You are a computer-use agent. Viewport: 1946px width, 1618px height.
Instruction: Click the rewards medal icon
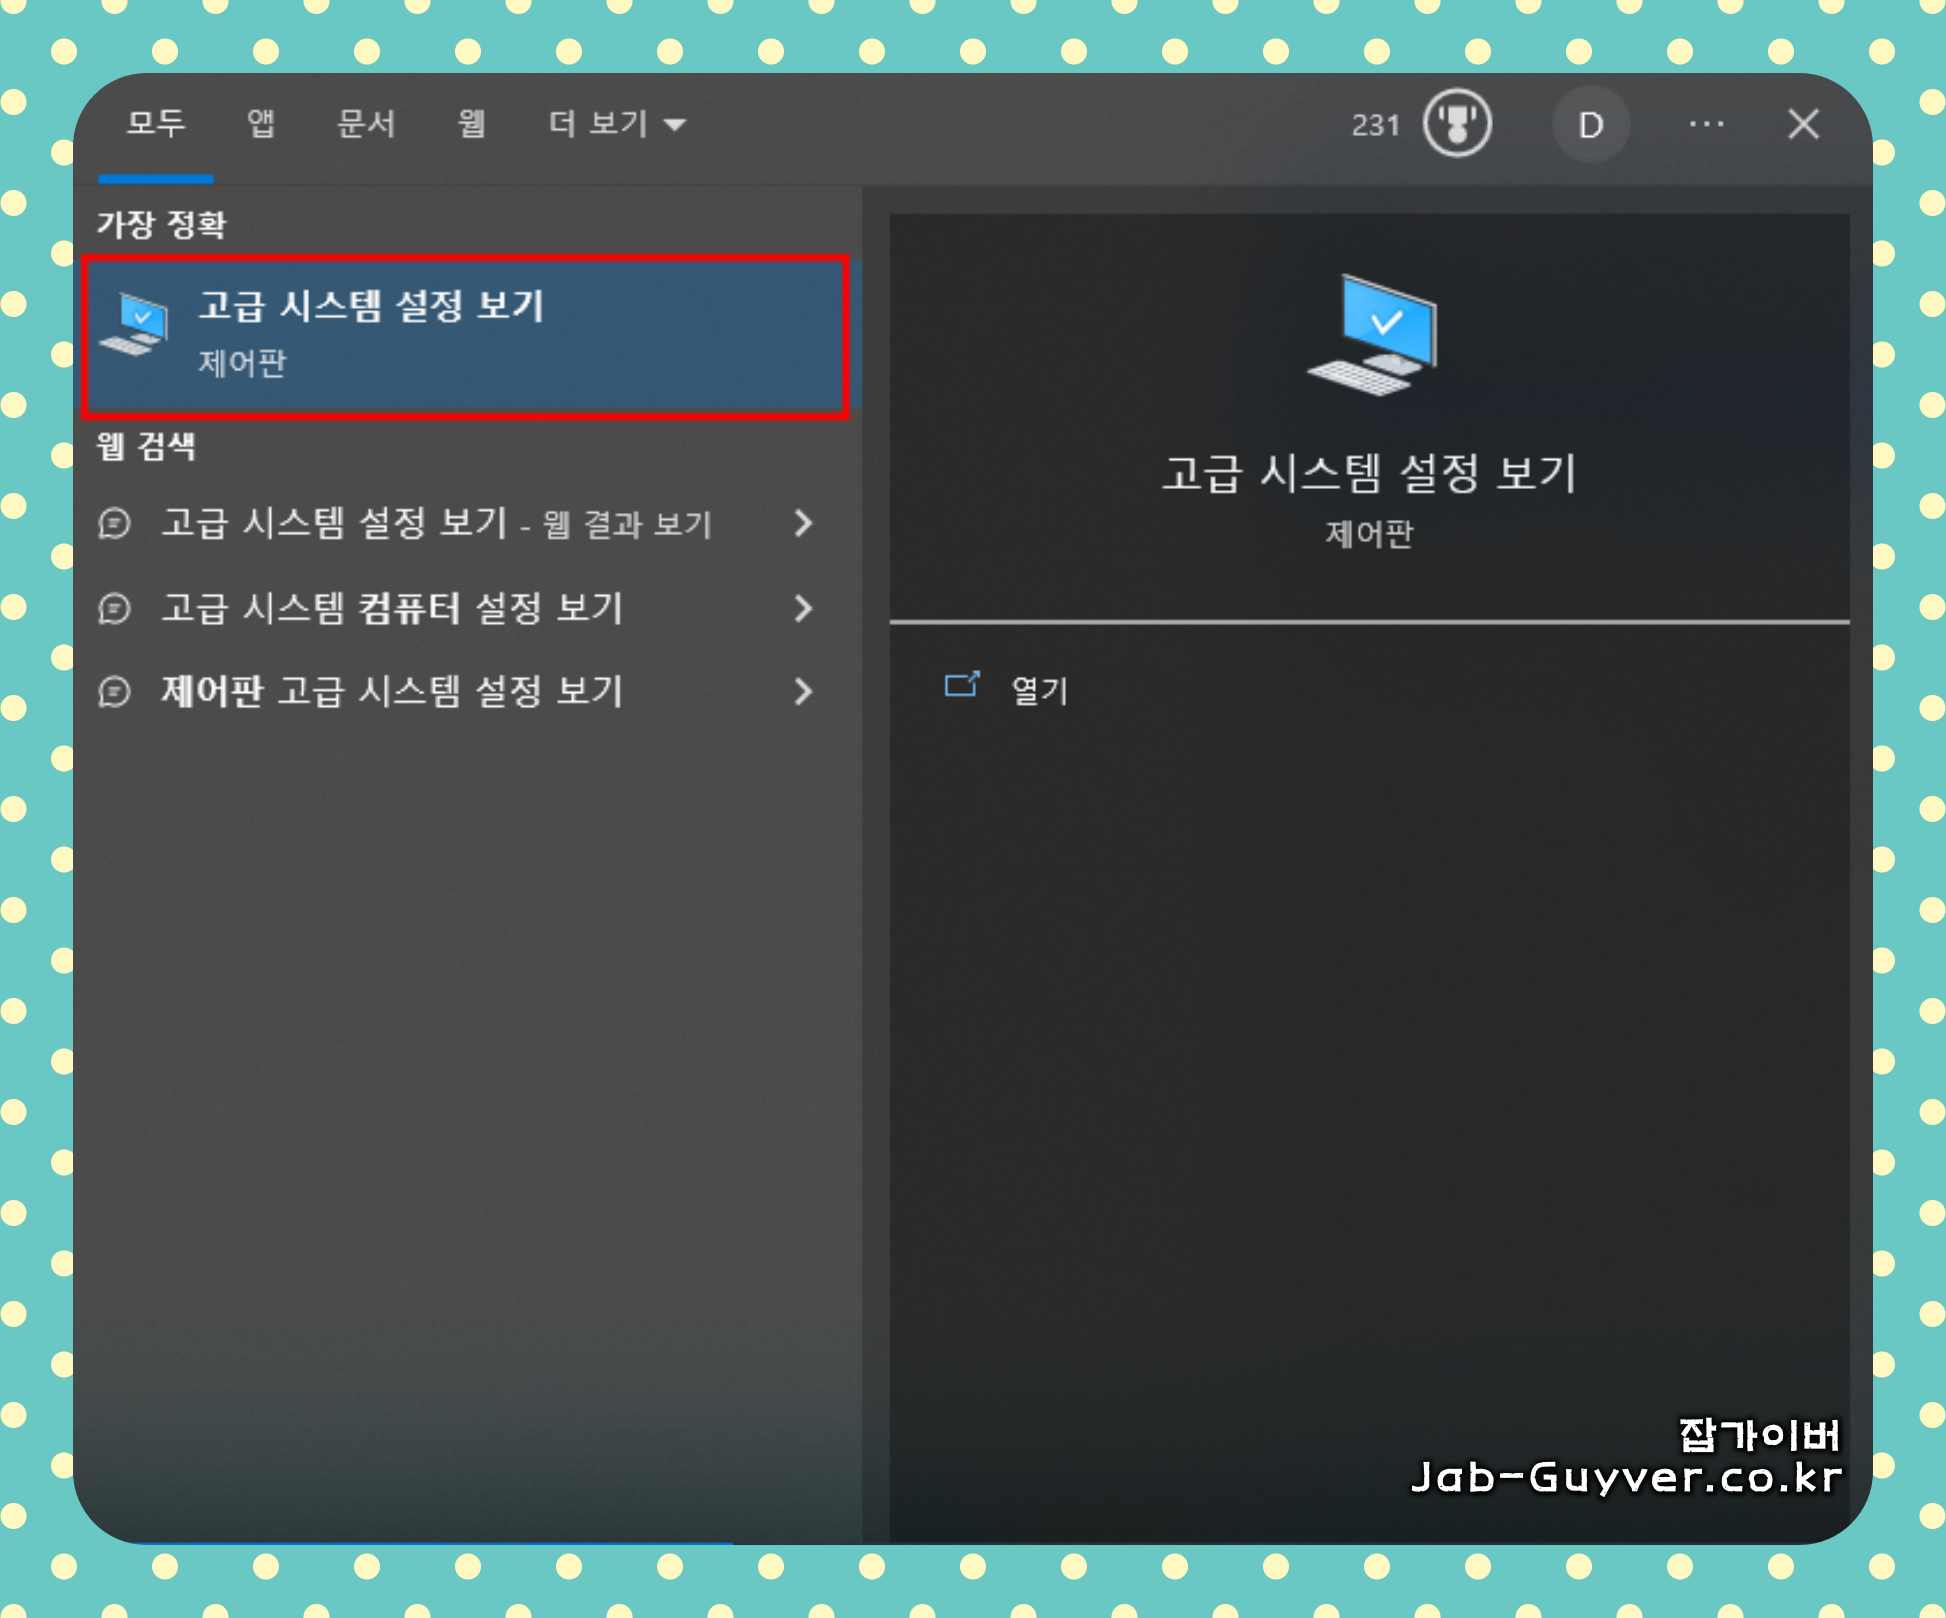[1457, 124]
